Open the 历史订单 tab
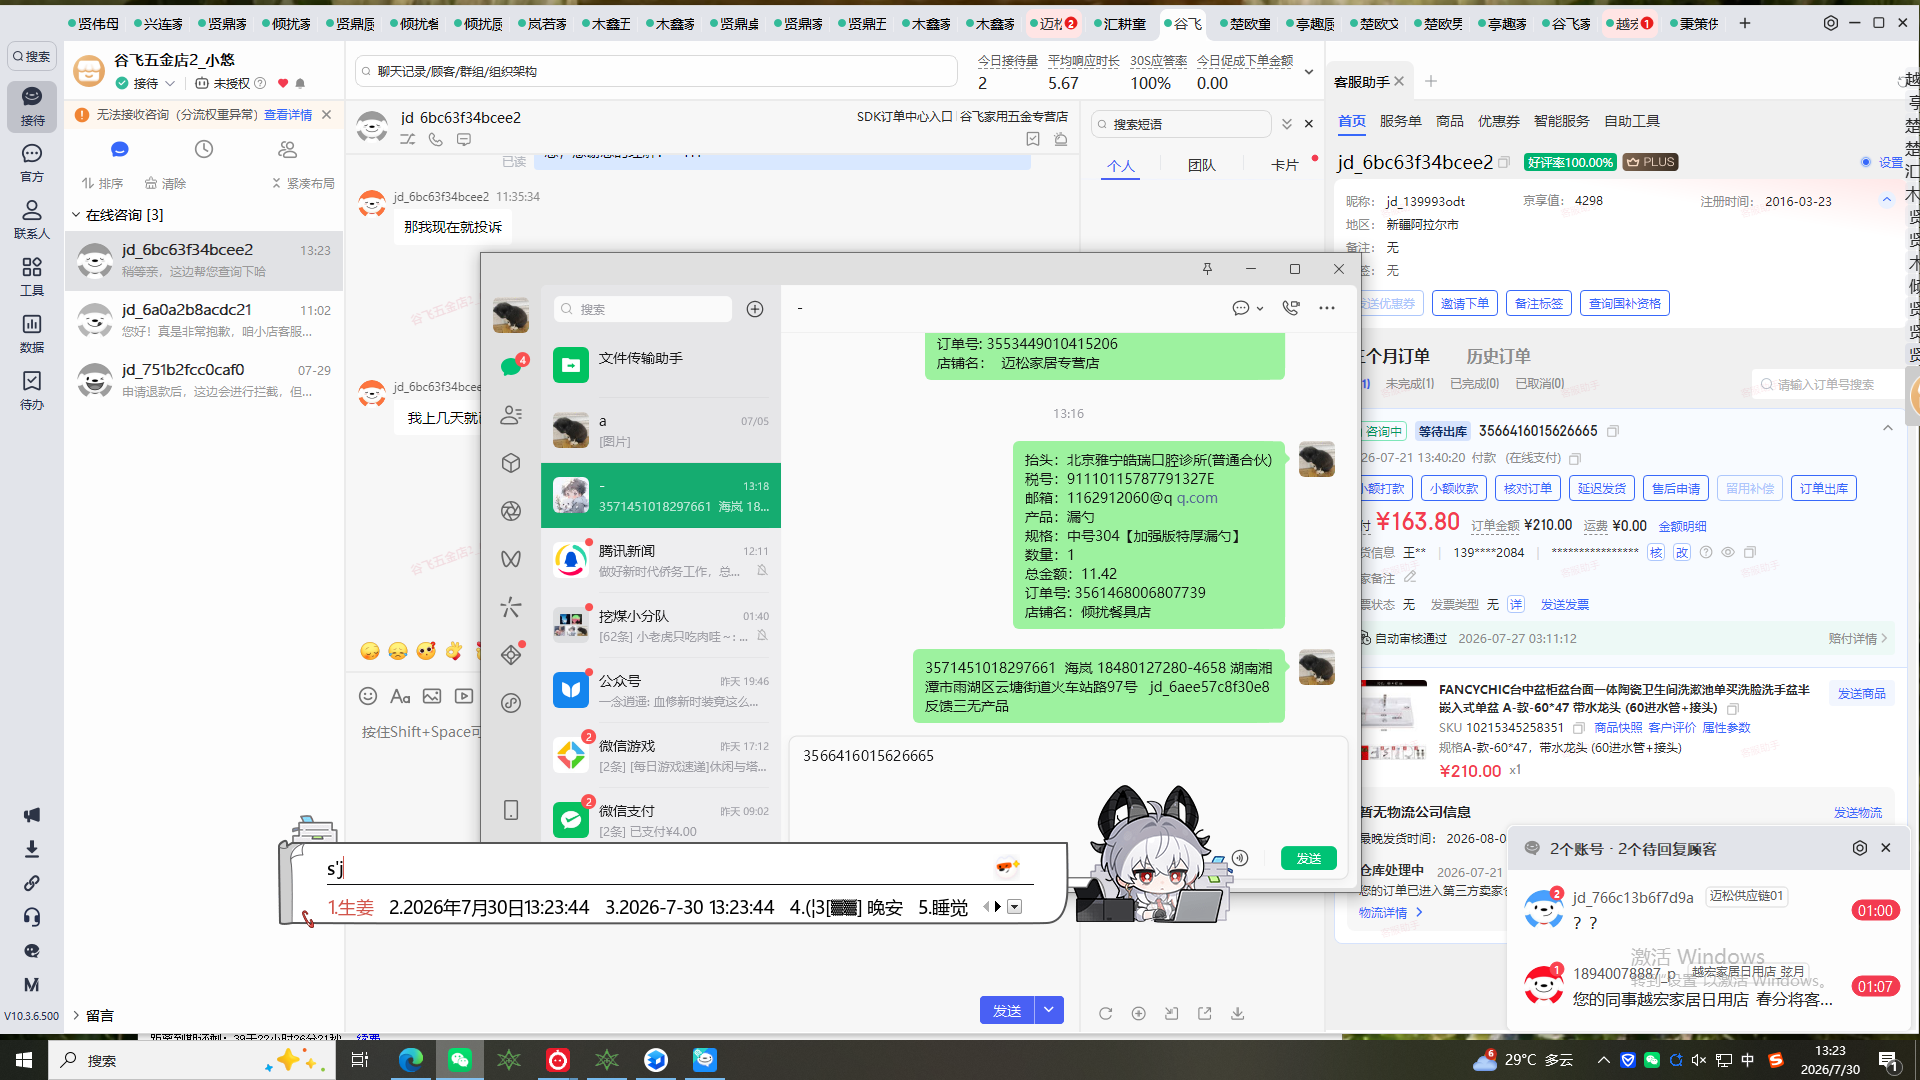The width and height of the screenshot is (1920, 1080). (1498, 356)
